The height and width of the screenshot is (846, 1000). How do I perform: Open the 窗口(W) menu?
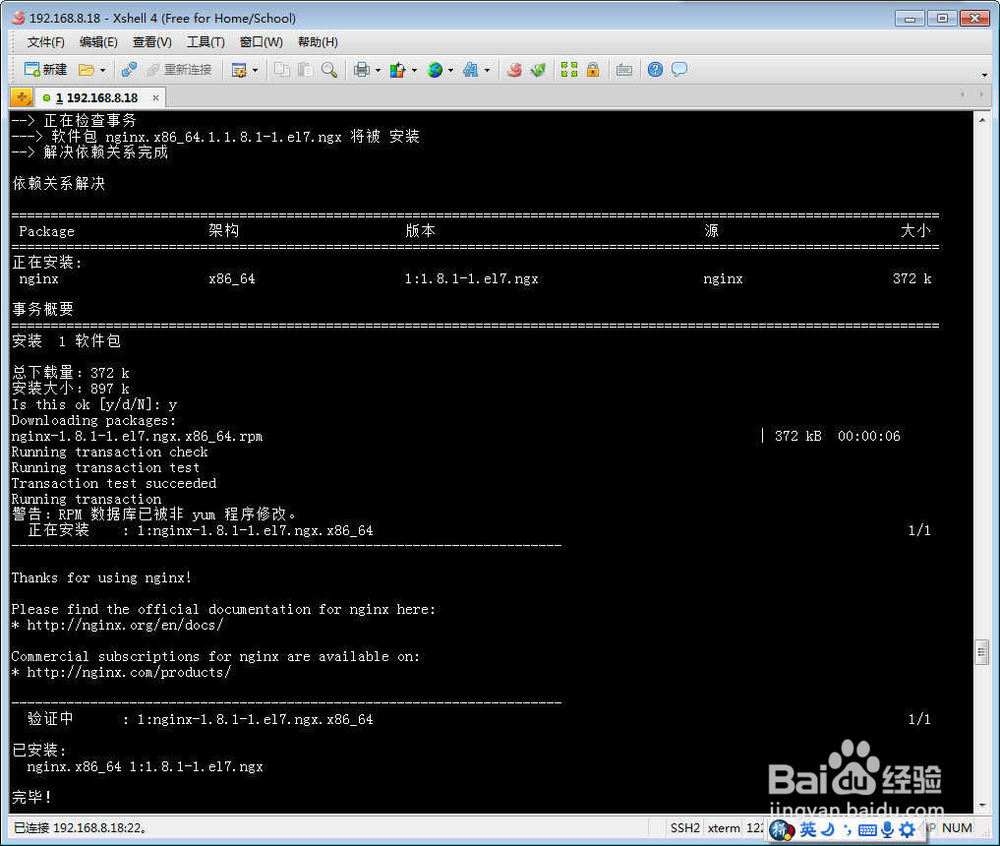(261, 42)
